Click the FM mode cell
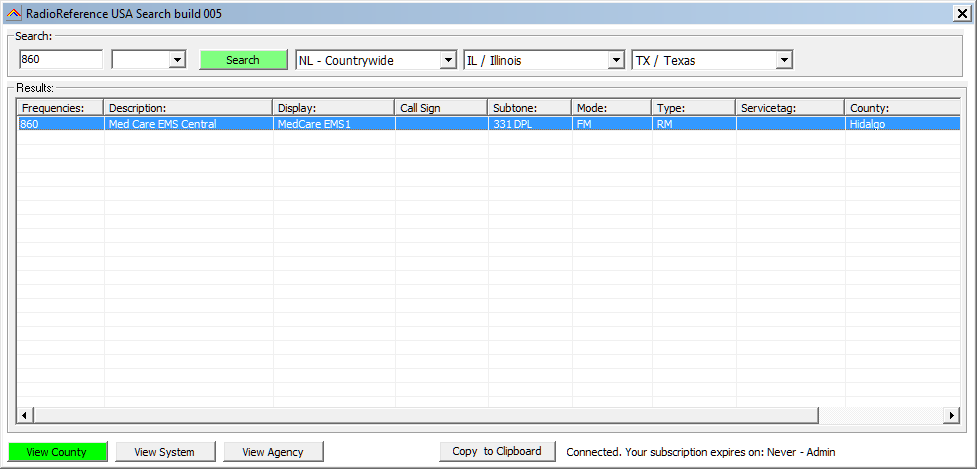 coord(611,124)
